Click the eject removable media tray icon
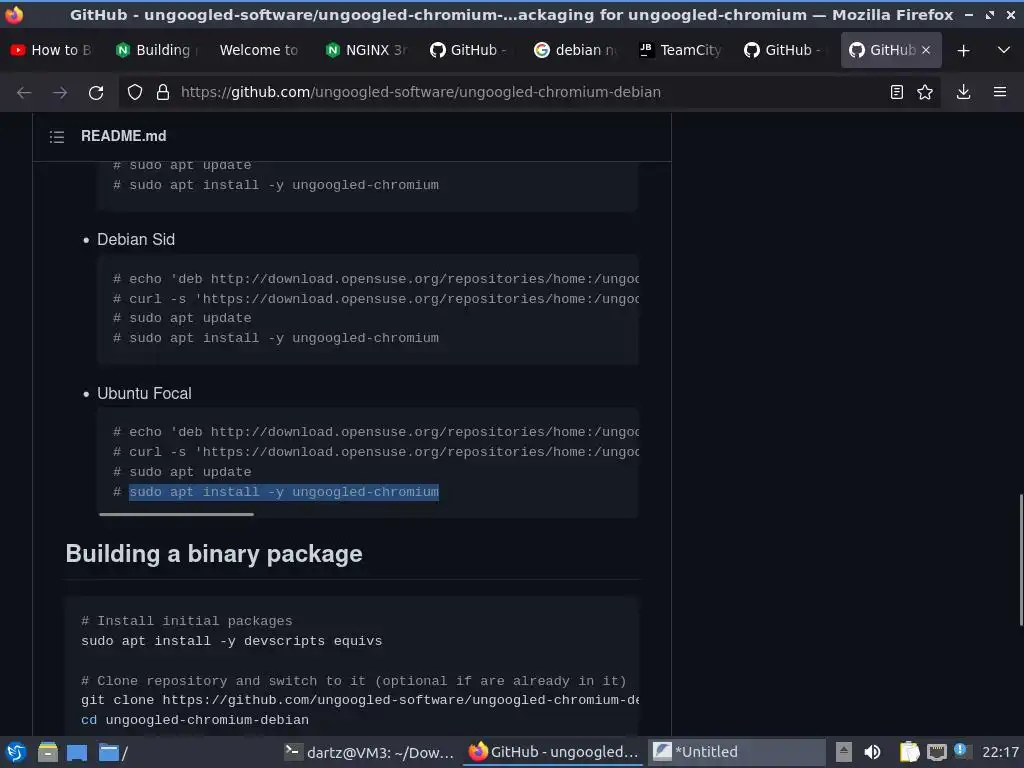 844,752
